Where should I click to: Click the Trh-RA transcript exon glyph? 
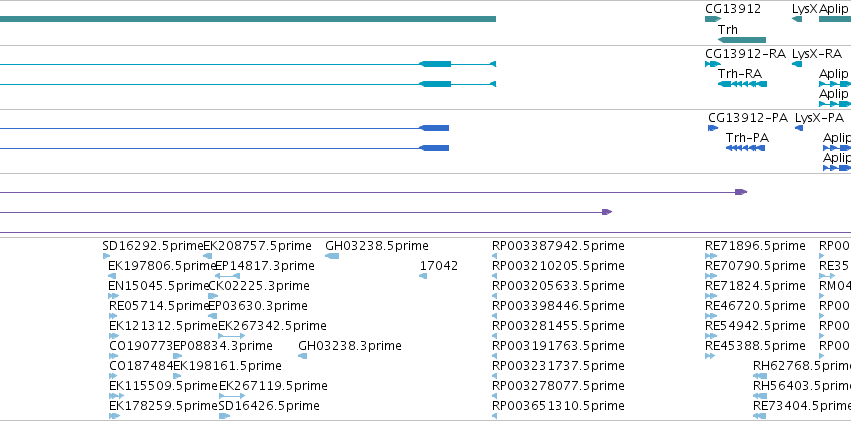click(742, 84)
